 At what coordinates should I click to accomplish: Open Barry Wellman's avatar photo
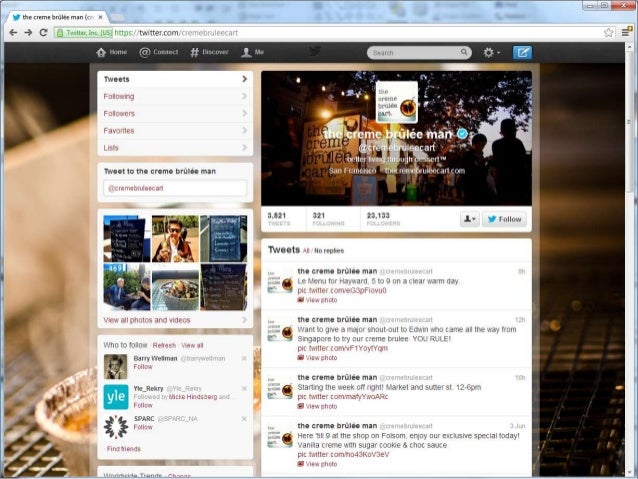[x=116, y=366]
